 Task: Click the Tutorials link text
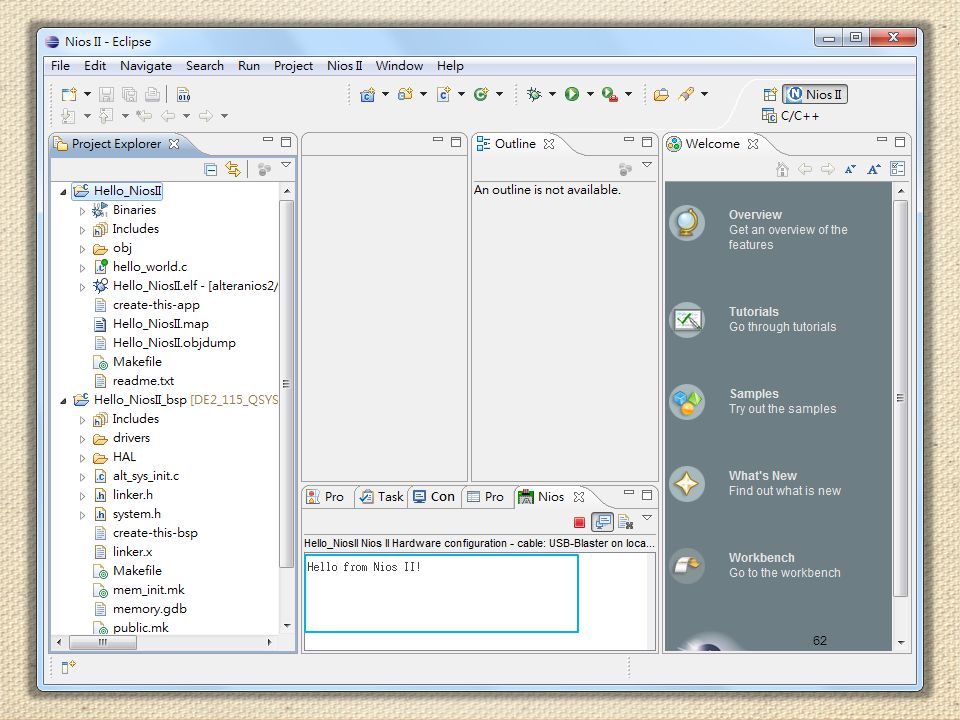[x=754, y=312]
